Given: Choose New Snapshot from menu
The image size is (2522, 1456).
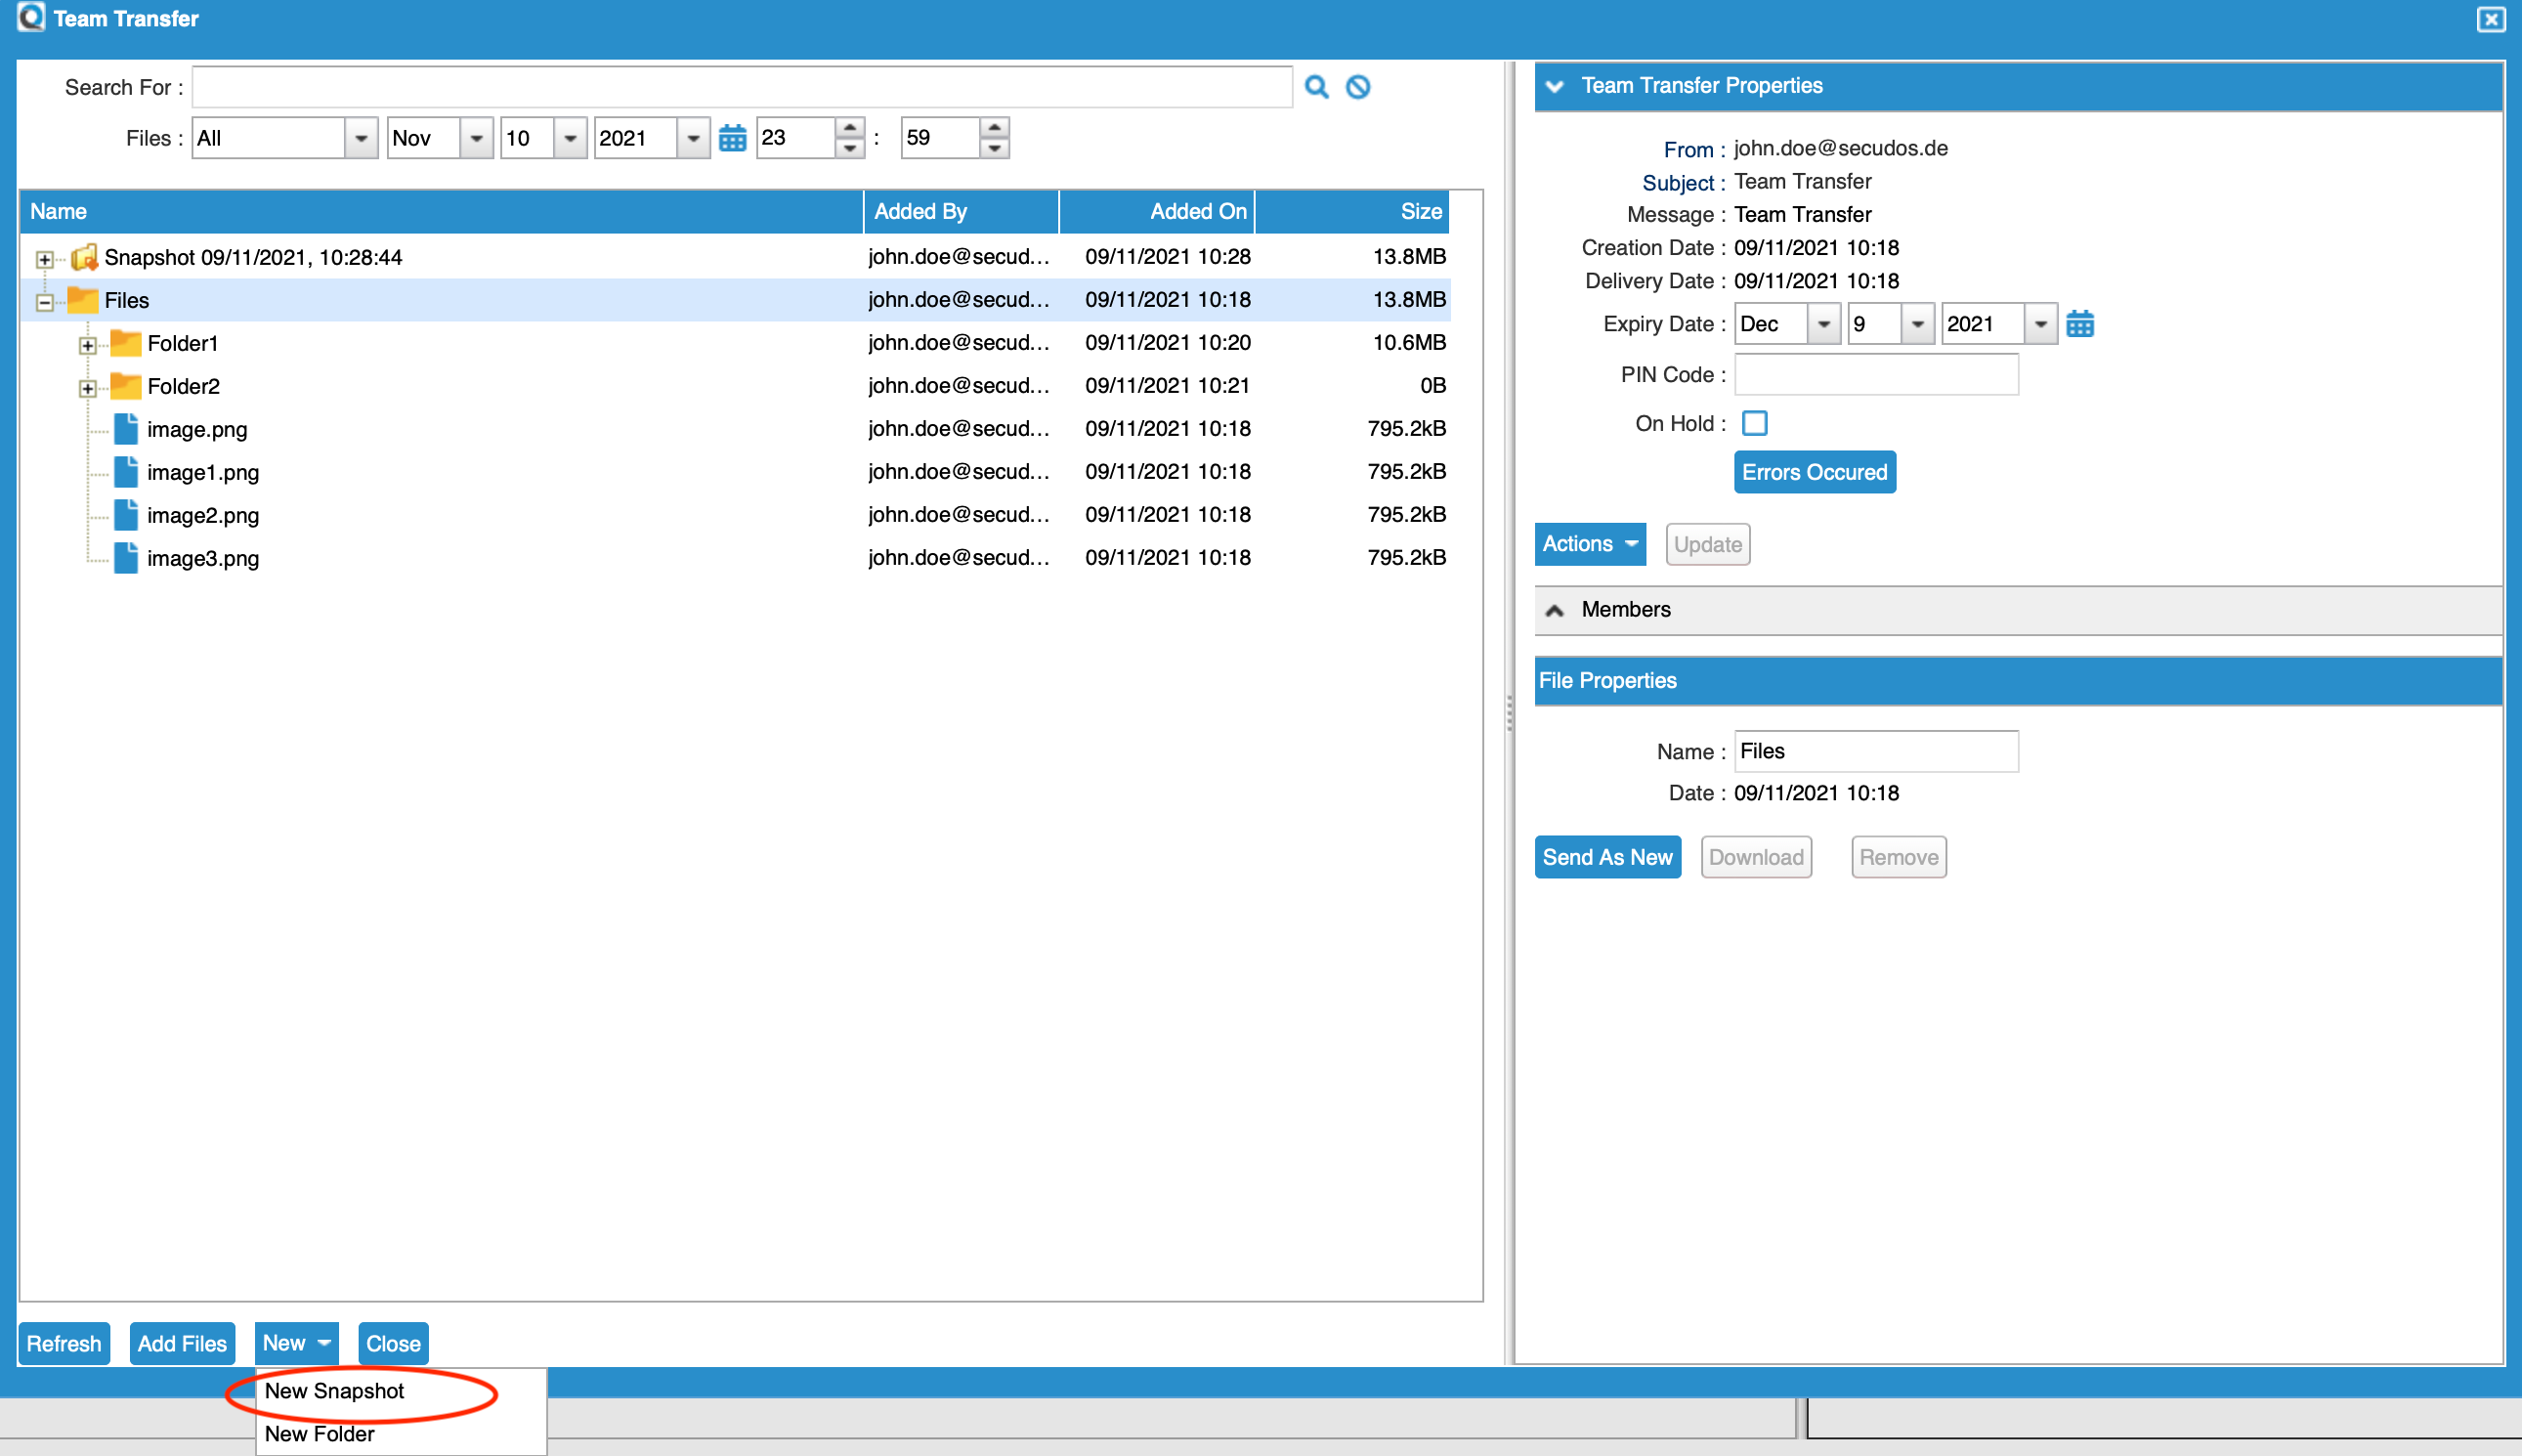Looking at the screenshot, I should tap(334, 1391).
